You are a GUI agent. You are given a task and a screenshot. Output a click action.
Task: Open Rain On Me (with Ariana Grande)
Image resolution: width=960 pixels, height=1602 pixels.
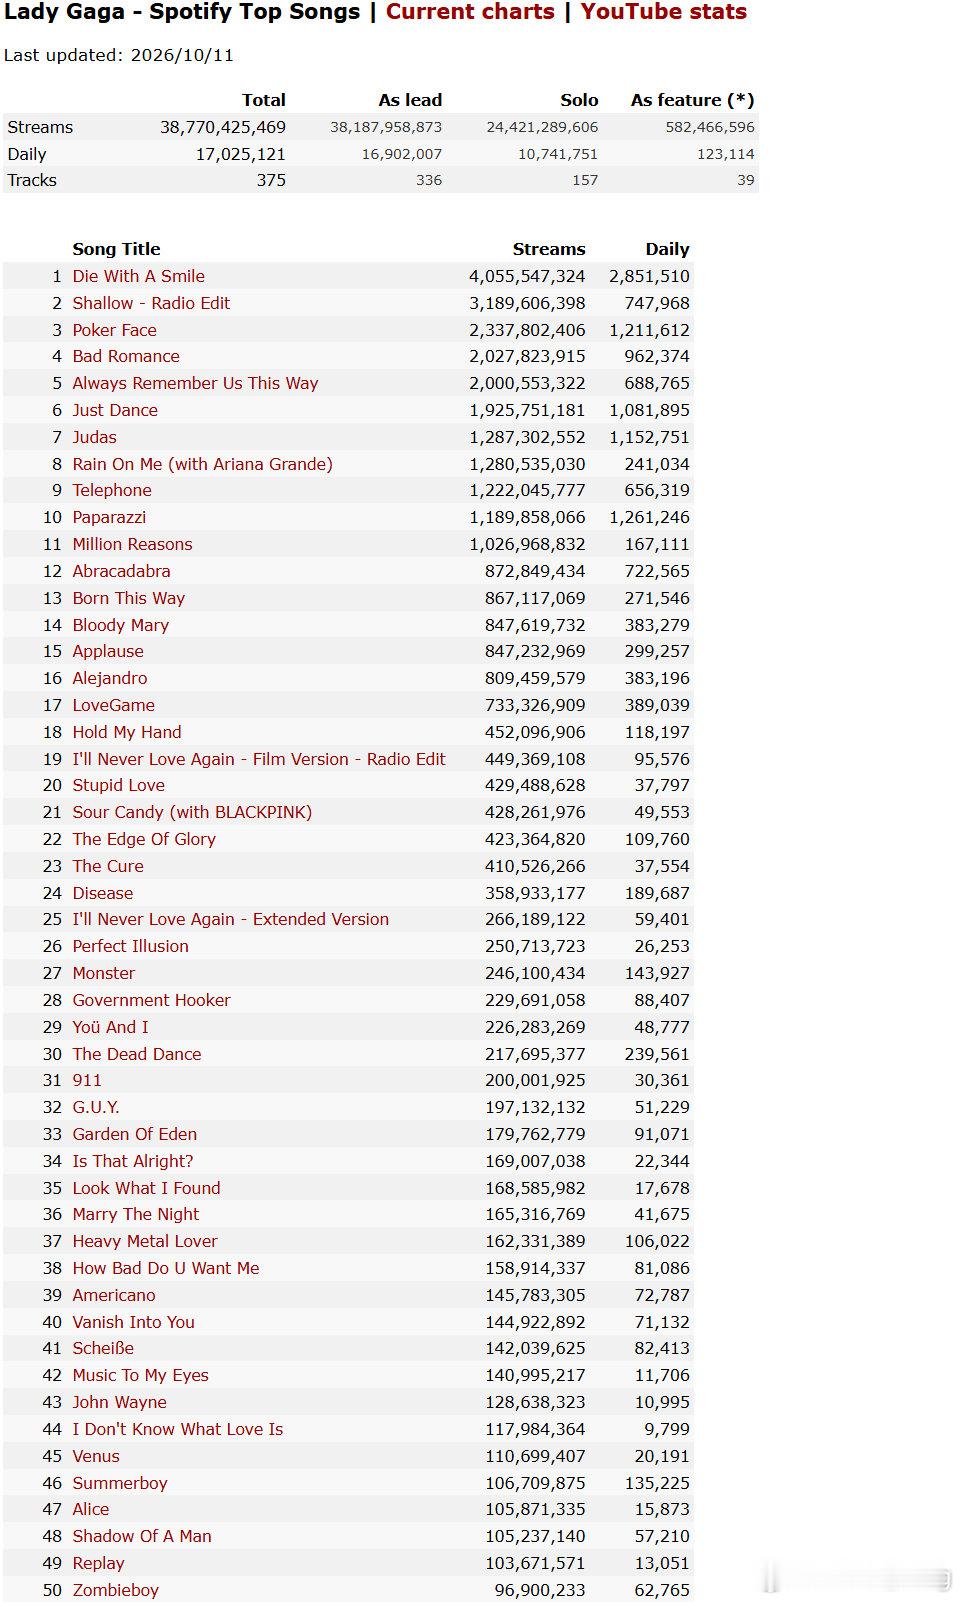coord(202,464)
